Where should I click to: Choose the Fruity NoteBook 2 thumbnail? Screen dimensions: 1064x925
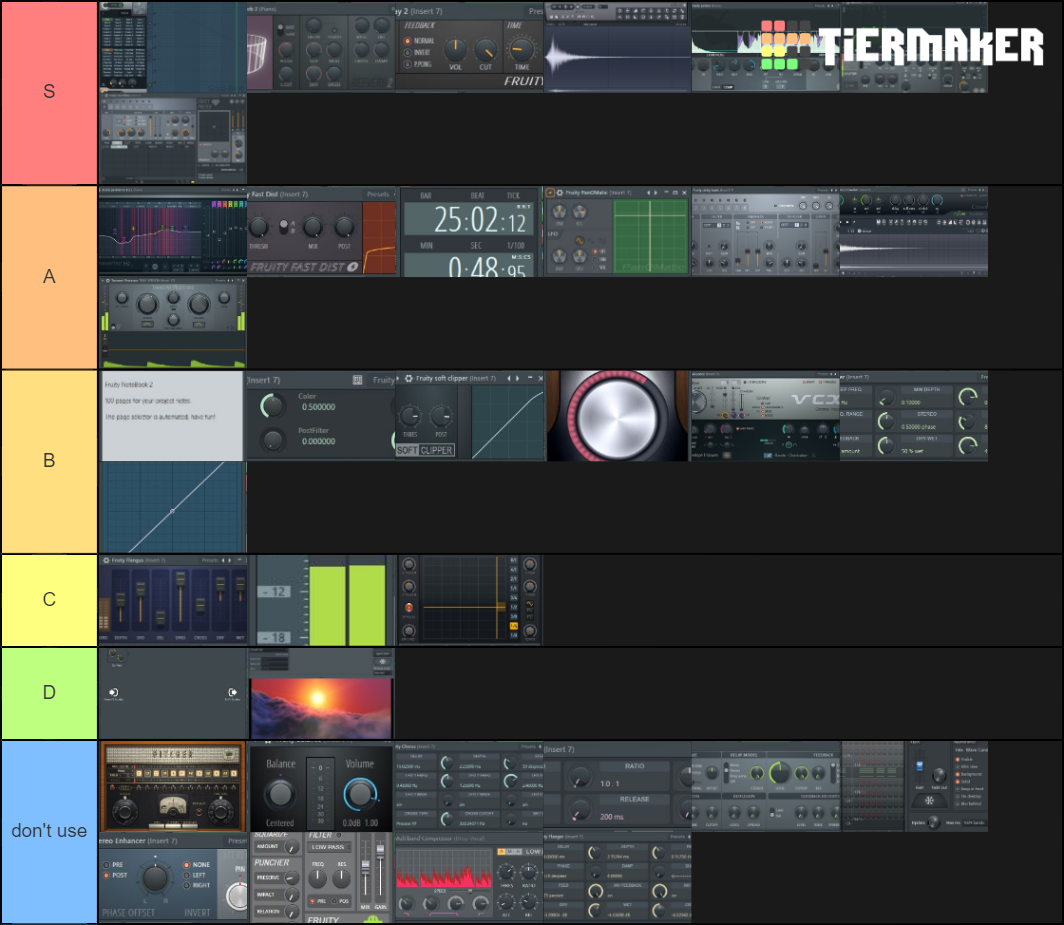(x=172, y=416)
